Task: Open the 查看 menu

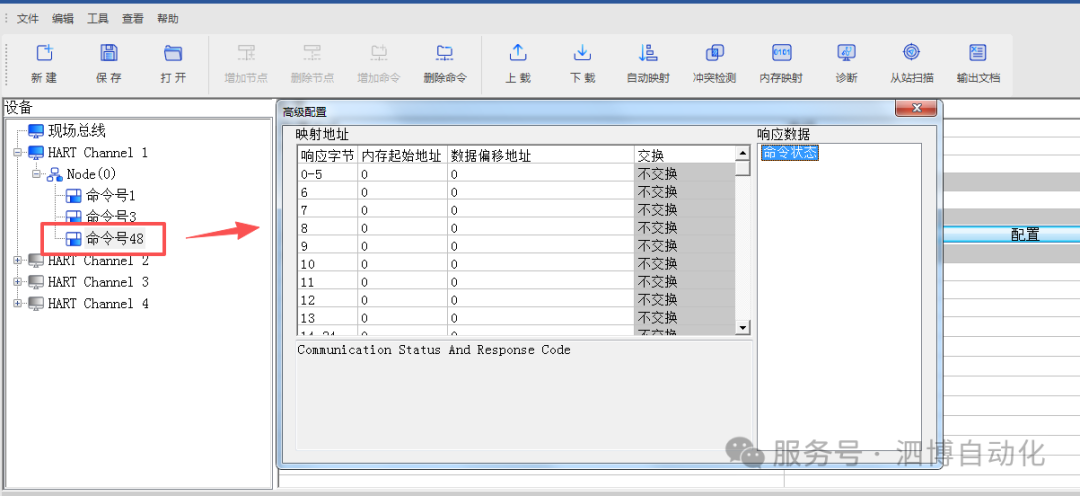Action: tap(133, 19)
